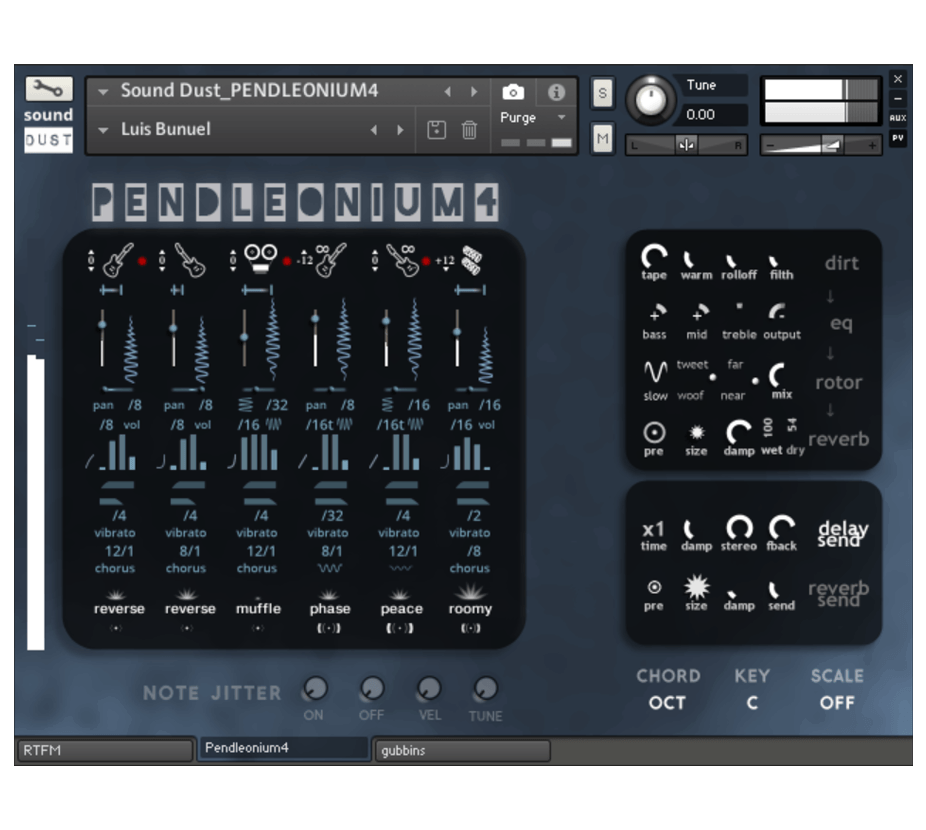The width and height of the screenshot is (926, 830).
Task: Click the stereo width icon below peace
Action: click(x=400, y=628)
